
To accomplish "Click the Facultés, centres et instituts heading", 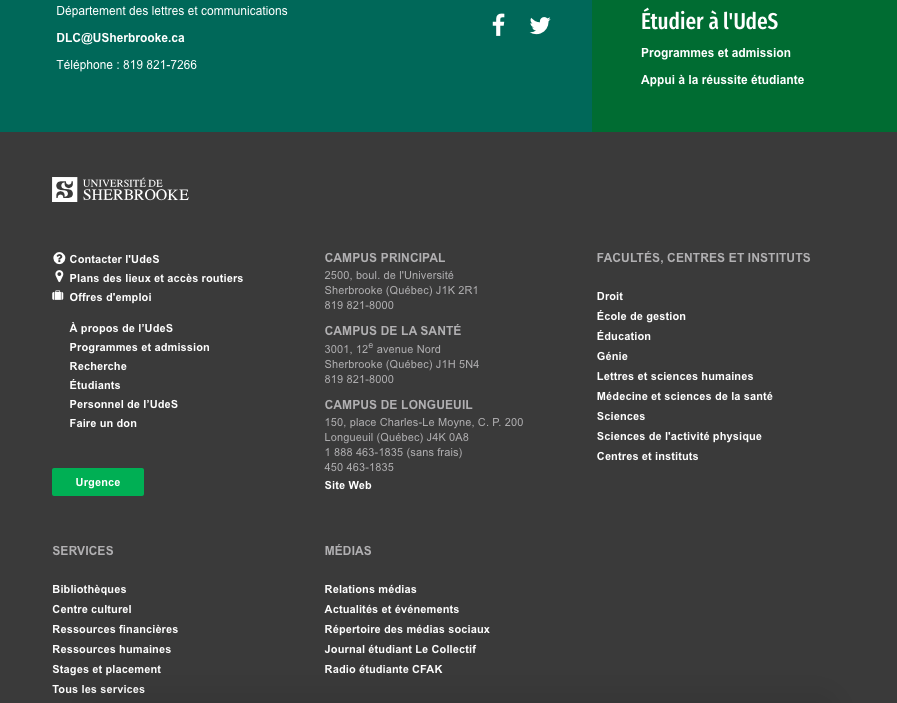I will click(x=704, y=258).
